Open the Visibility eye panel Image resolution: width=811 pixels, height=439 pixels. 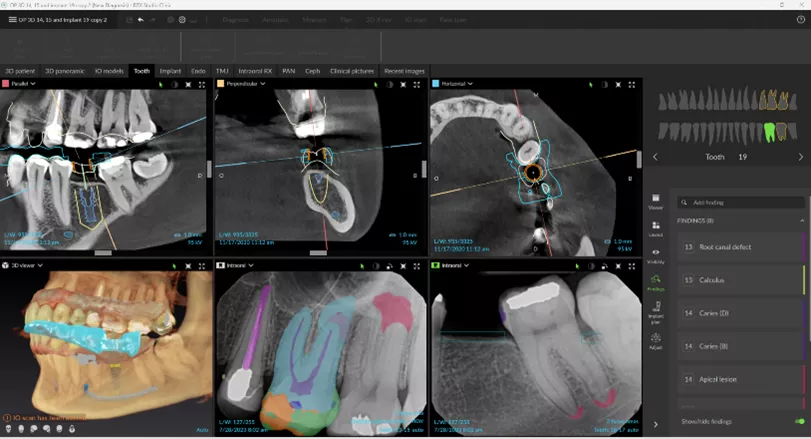tap(656, 256)
